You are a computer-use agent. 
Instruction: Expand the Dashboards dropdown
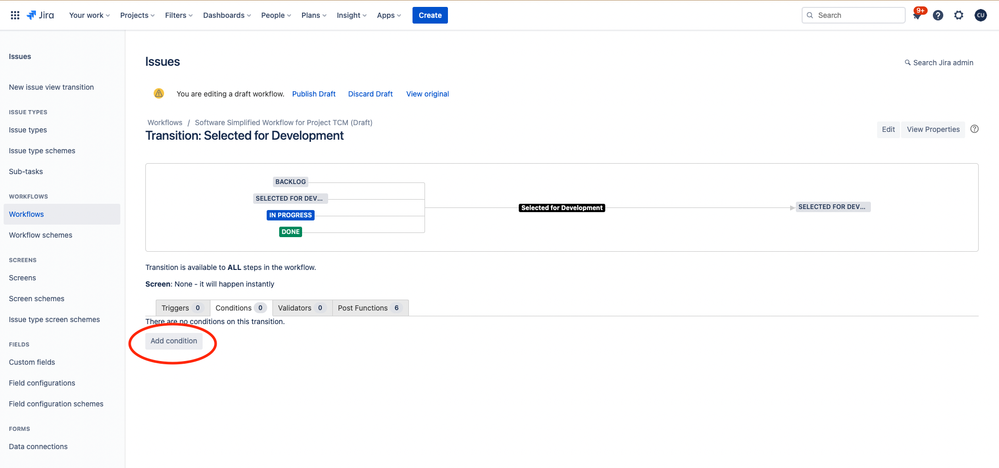pos(227,15)
